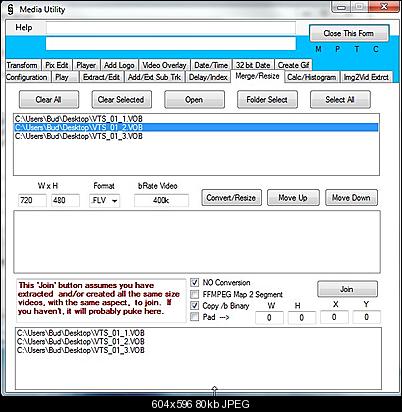Viewport: 402px width, 412px height.
Task: Click the bRate Video field showing 400k
Action: click(x=161, y=200)
